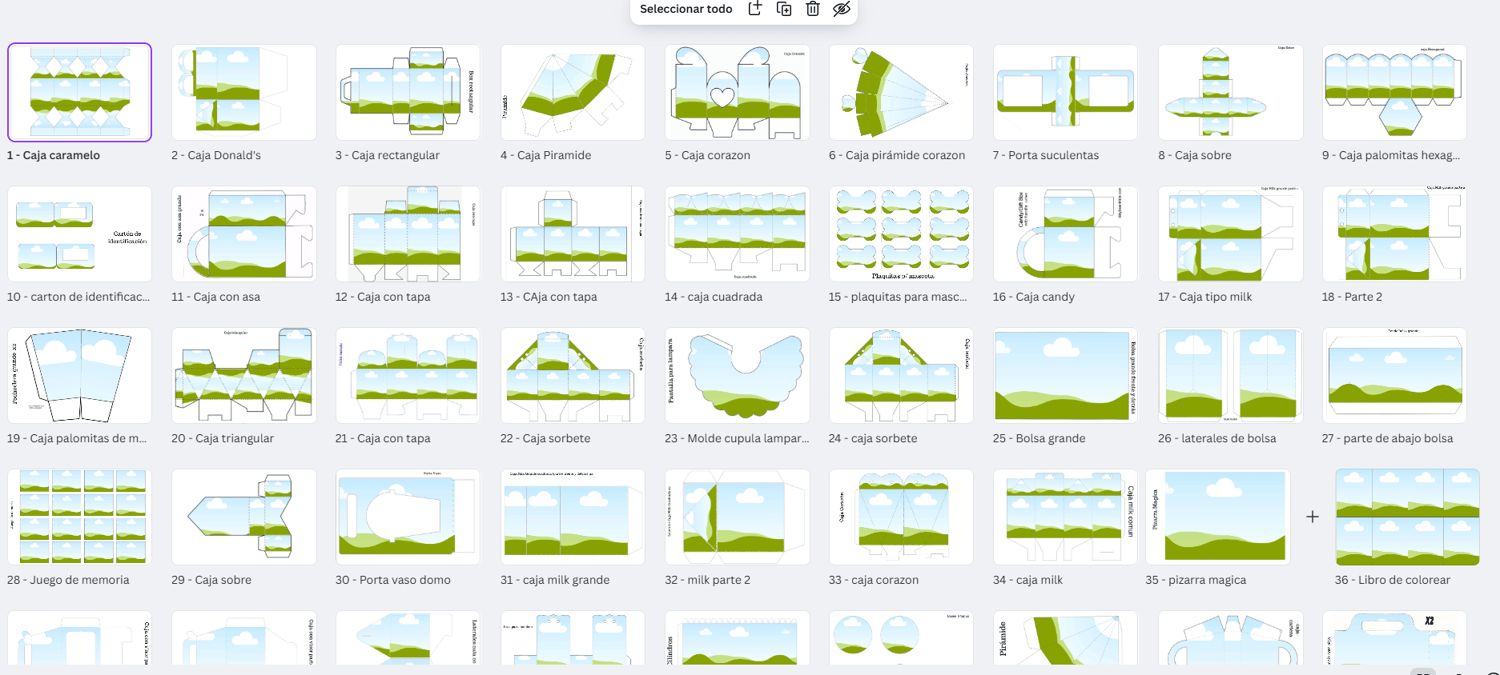Open page 18 Parte 2 thumbnail
The image size is (1500, 675).
[x=1394, y=234]
